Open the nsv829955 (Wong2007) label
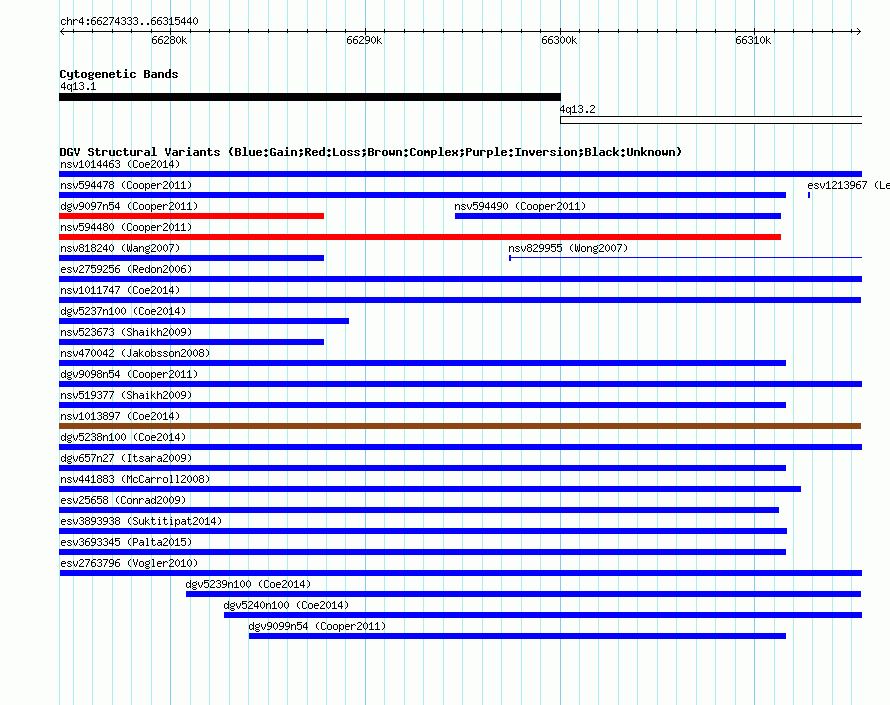 [x=568, y=249]
